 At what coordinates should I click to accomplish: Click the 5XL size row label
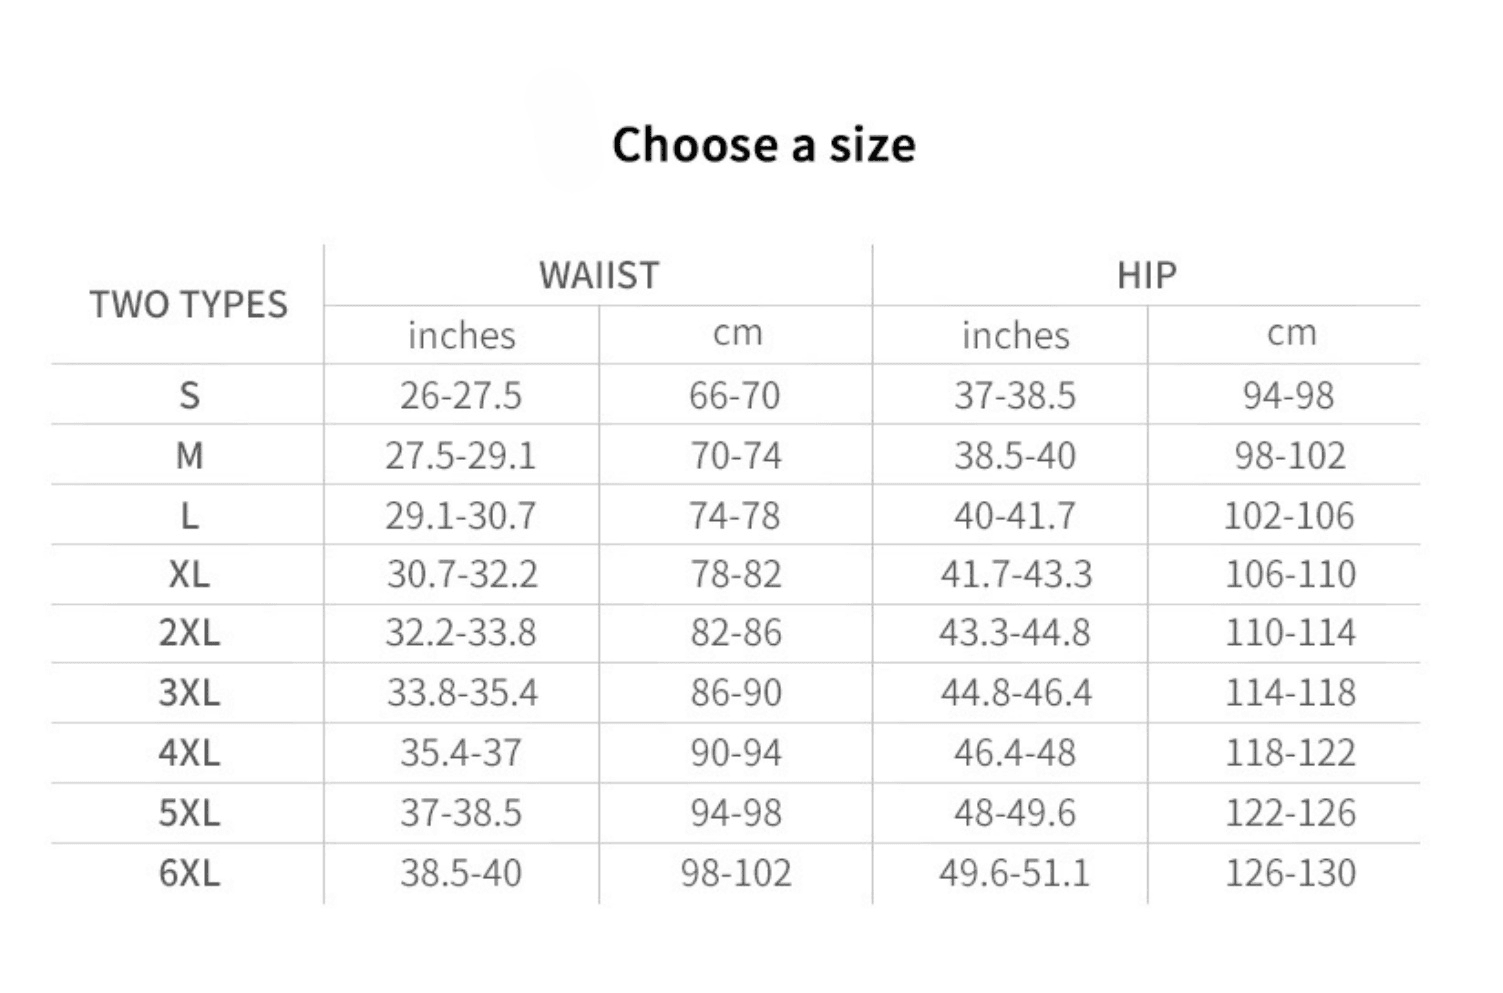click(189, 812)
